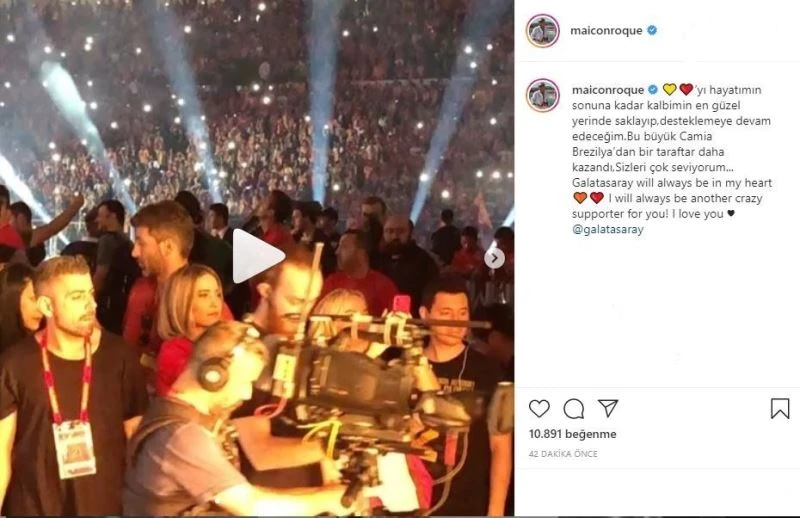Like the post with the heart icon
The height and width of the screenshot is (518, 800).
coord(539,408)
